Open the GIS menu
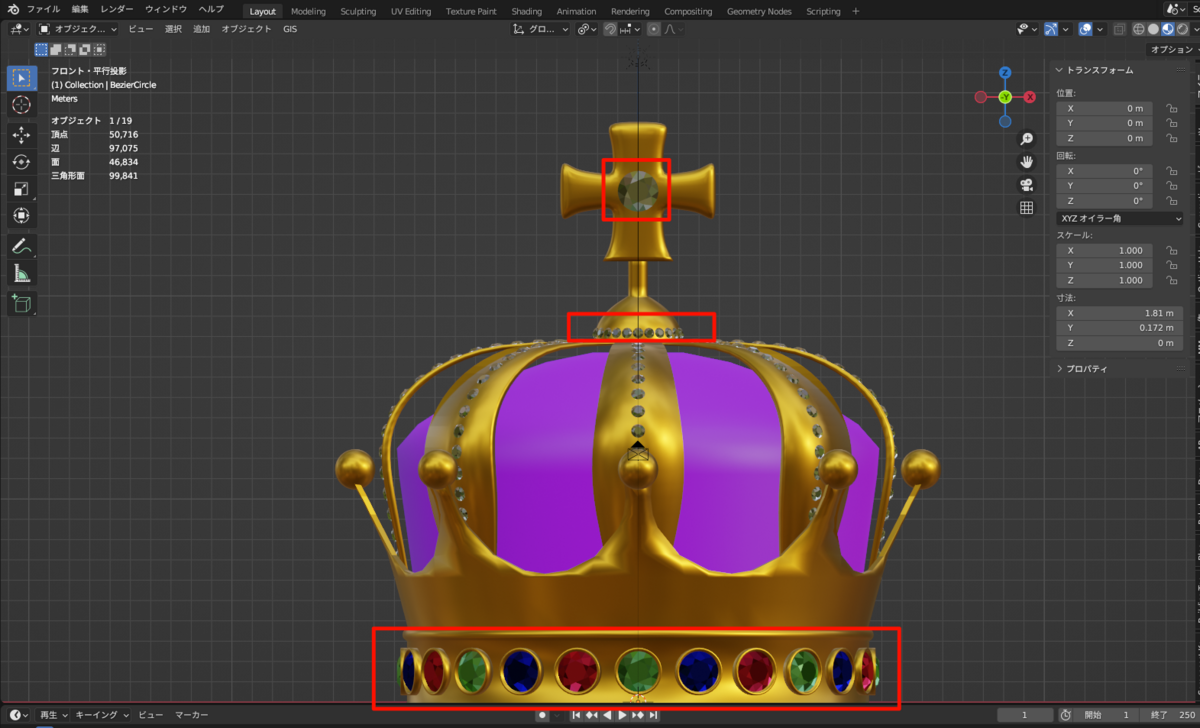Screen dimensions: 1200x728 [289, 29]
